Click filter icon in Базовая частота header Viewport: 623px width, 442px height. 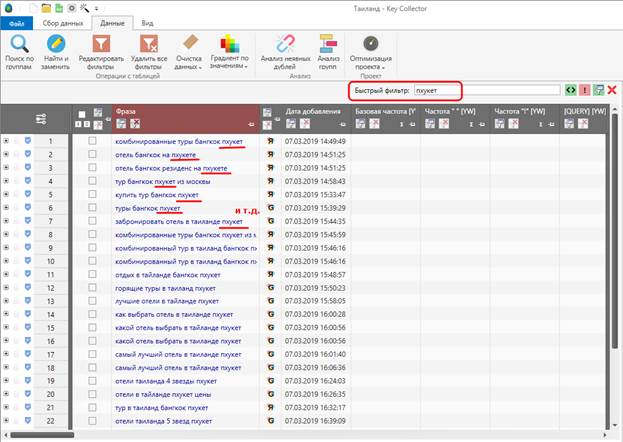(x=360, y=124)
